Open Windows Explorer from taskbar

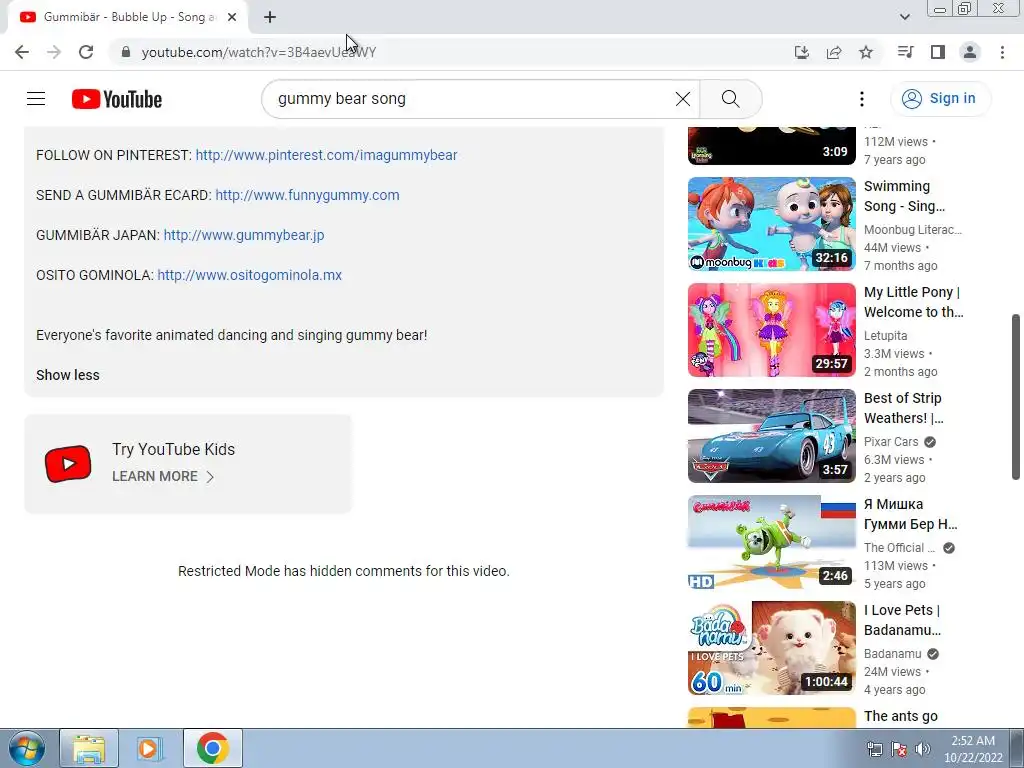pyautogui.click(x=89, y=748)
